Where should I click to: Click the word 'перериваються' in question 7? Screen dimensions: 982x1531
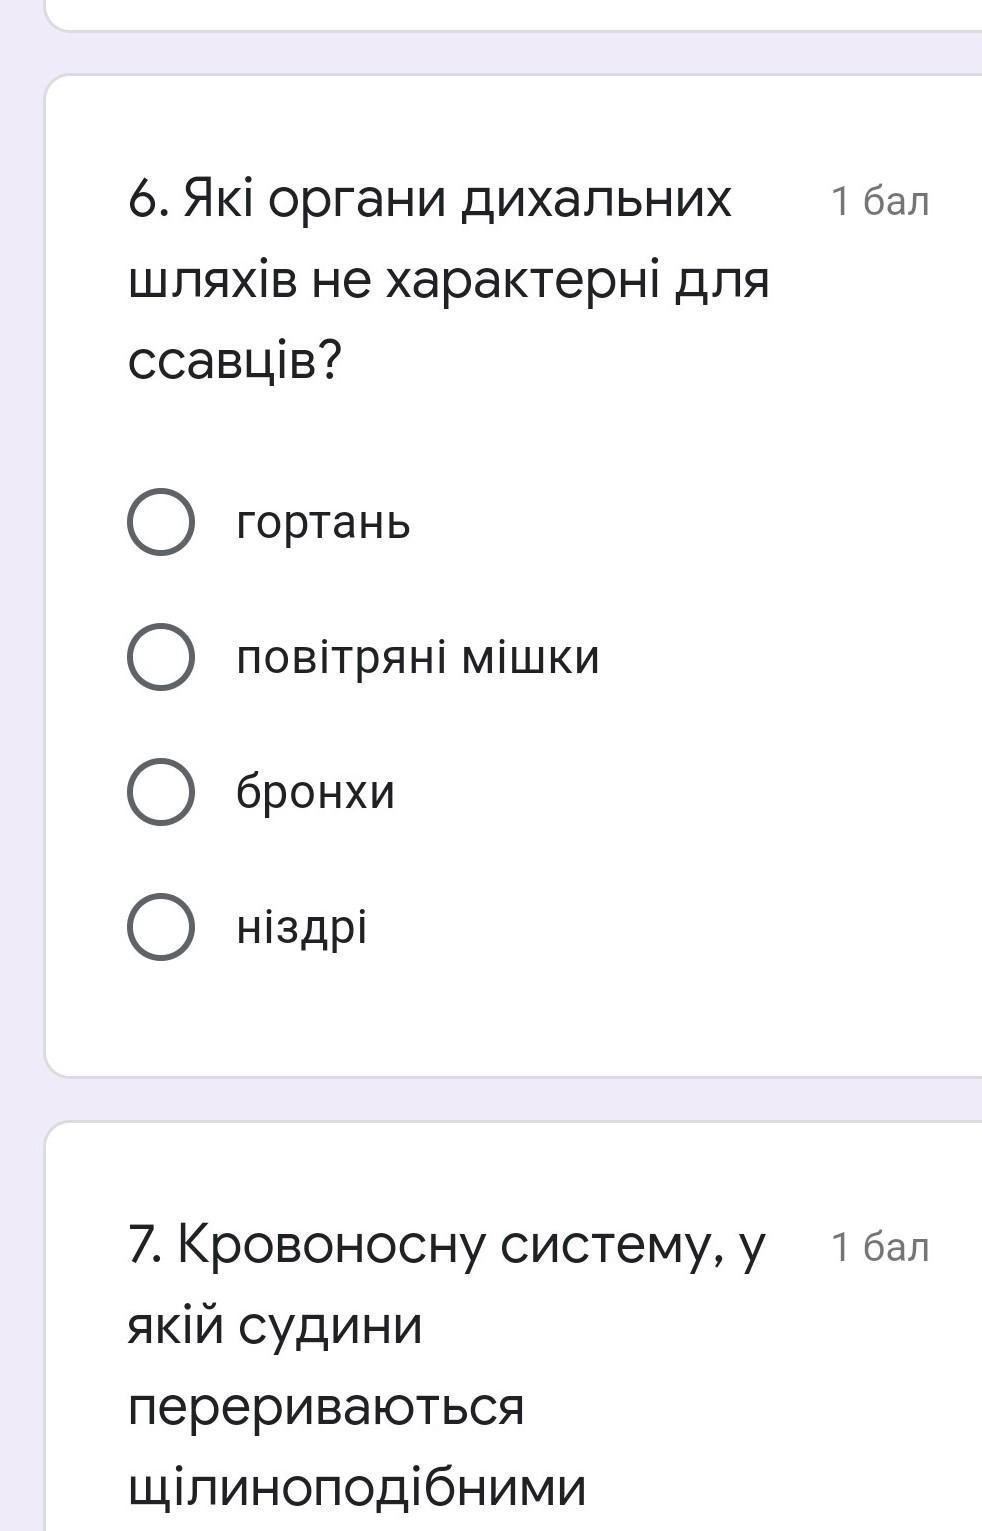(326, 1406)
